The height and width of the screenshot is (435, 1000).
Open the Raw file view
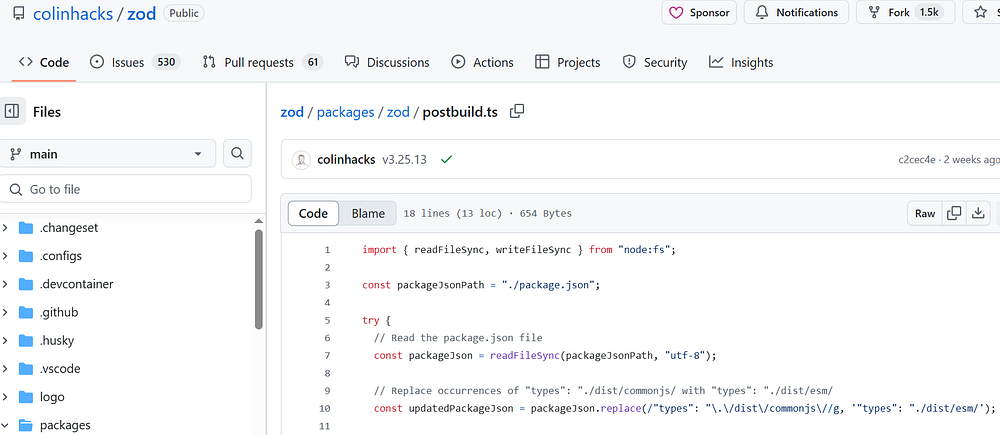tap(925, 213)
